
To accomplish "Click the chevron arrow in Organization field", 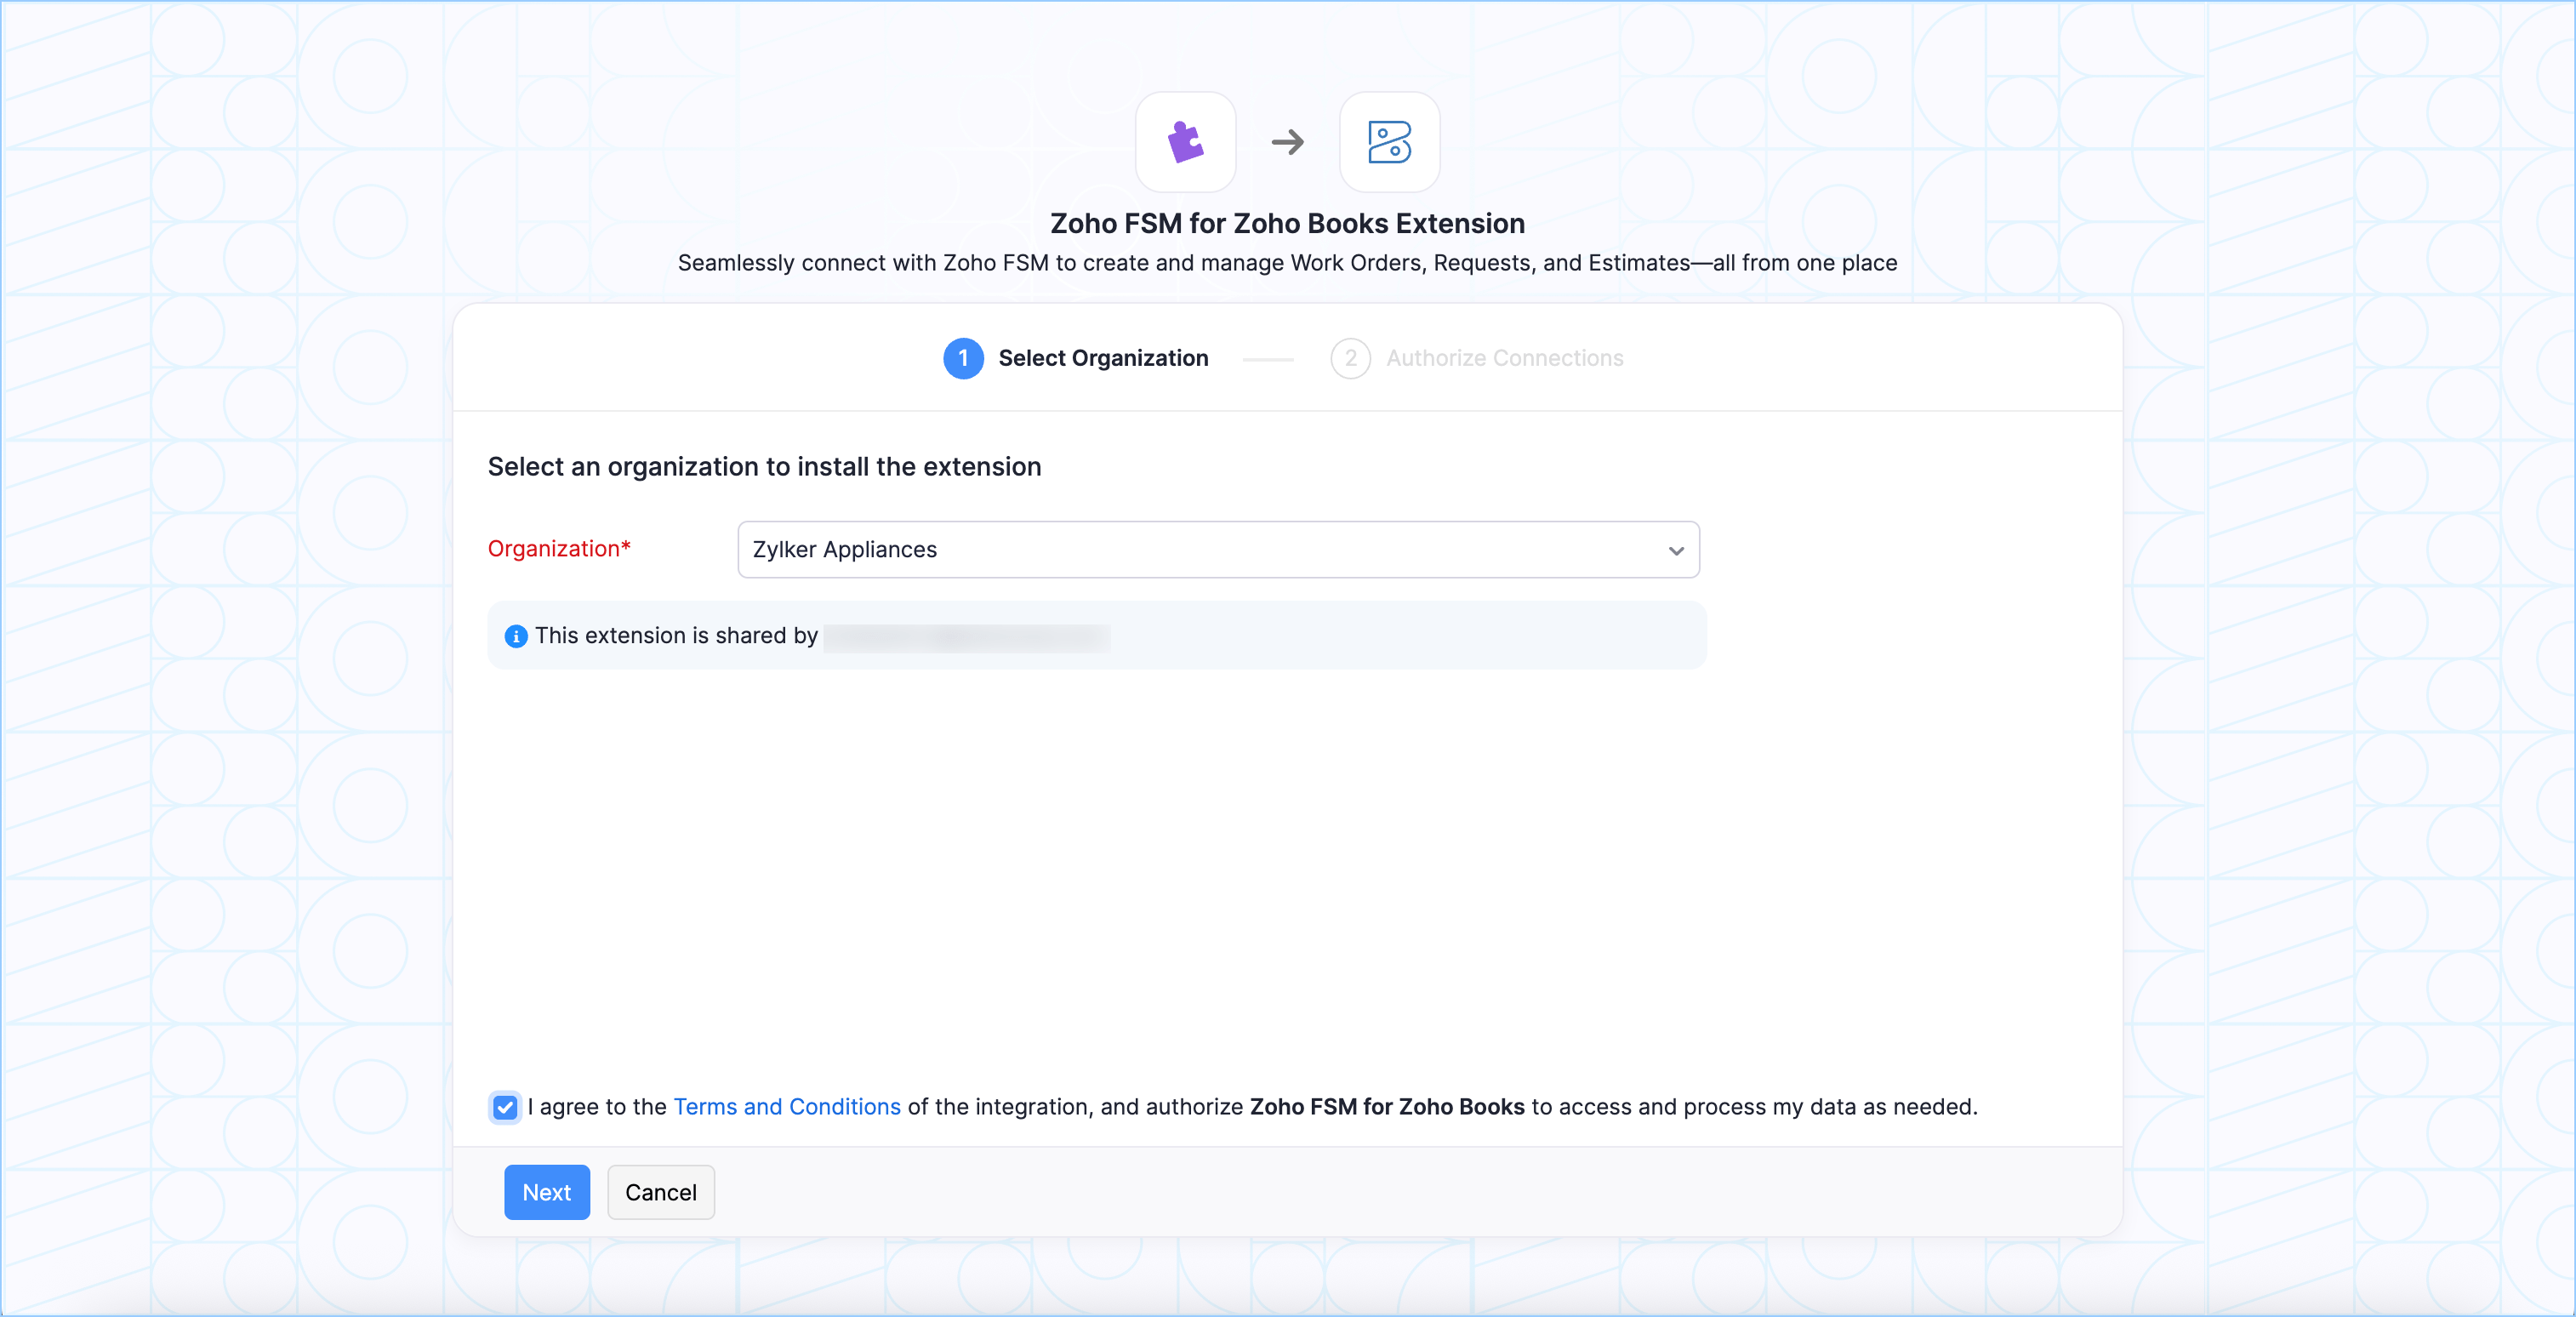I will (x=1676, y=551).
